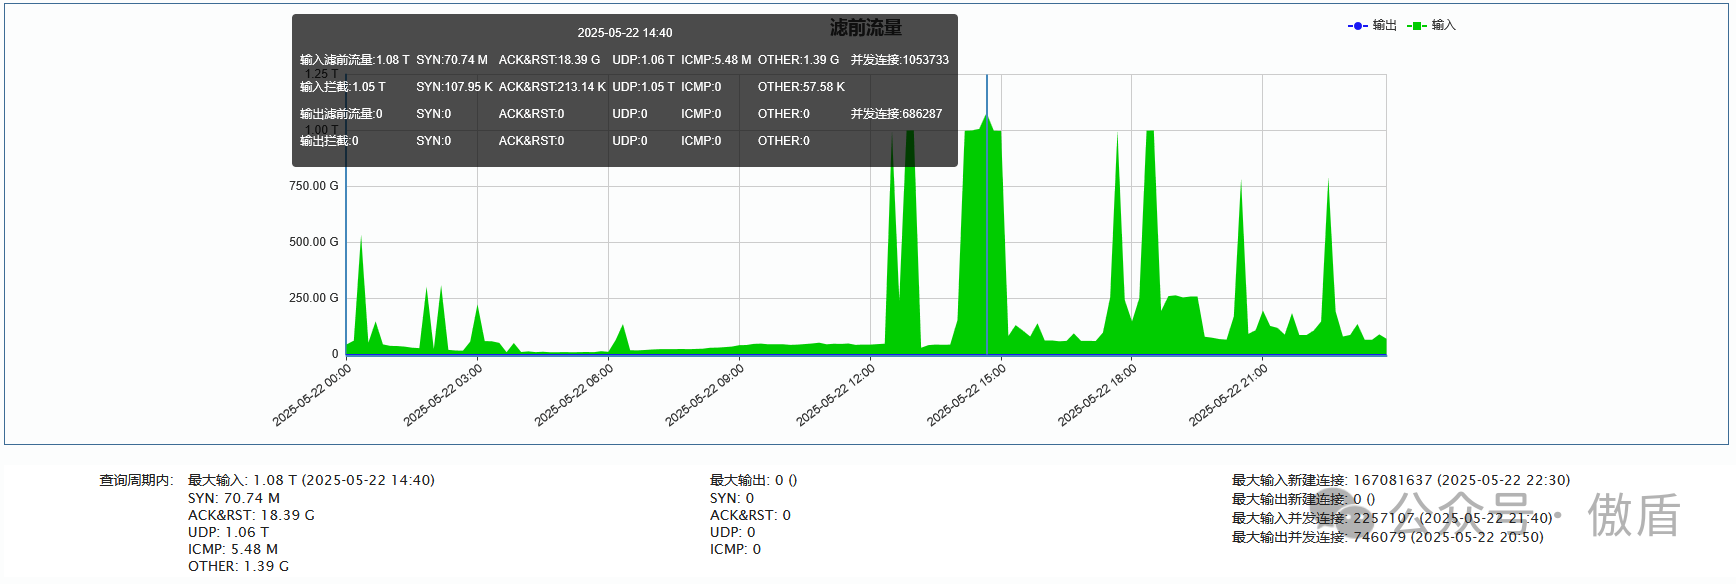Image resolution: width=1736 pixels, height=584 pixels.
Task: Click the OTHER: 1.39 G summary value
Action: point(238,566)
